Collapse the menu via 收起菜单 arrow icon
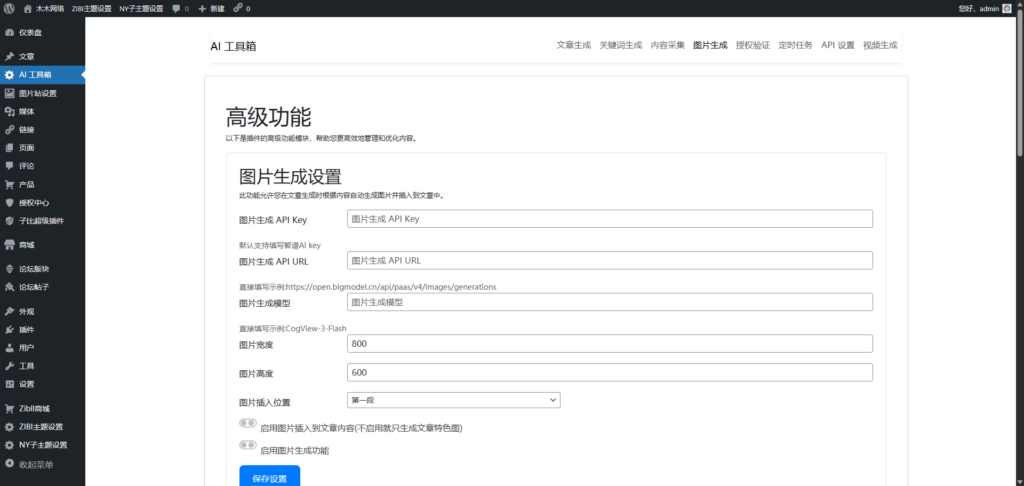This screenshot has width=1024, height=486. click(9, 464)
